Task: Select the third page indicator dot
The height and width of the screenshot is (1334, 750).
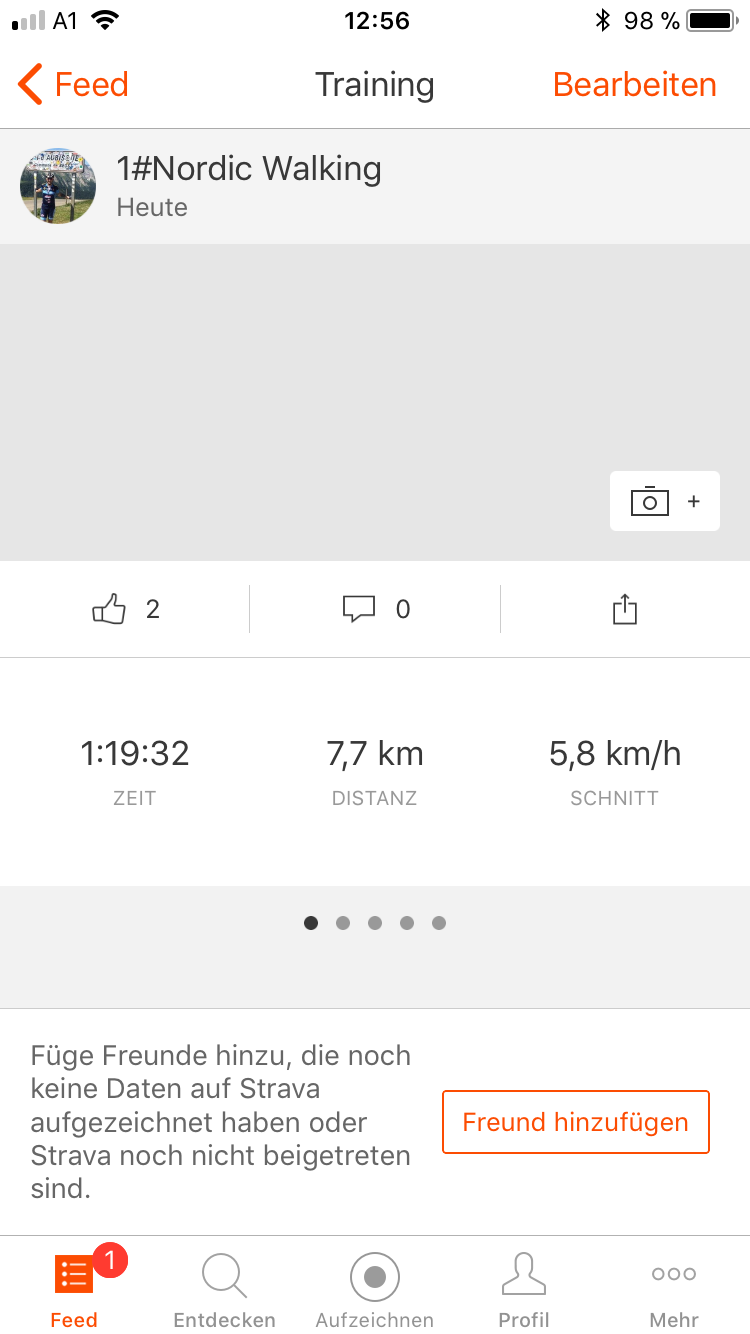Action: (x=375, y=923)
